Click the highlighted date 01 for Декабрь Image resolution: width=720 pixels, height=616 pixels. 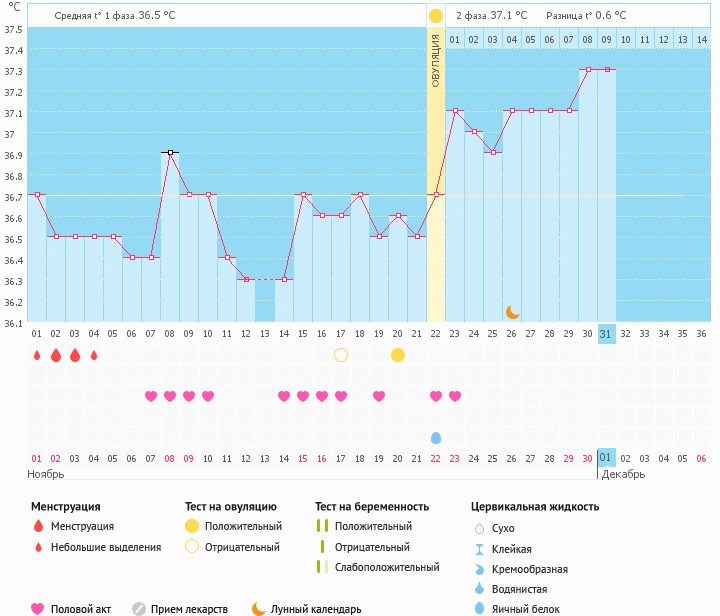click(607, 458)
